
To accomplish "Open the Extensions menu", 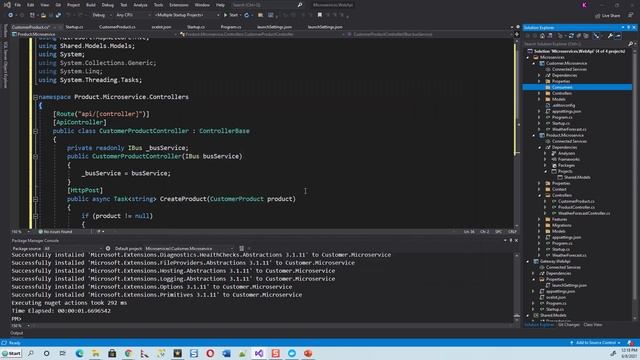I will [x=179, y=5].
